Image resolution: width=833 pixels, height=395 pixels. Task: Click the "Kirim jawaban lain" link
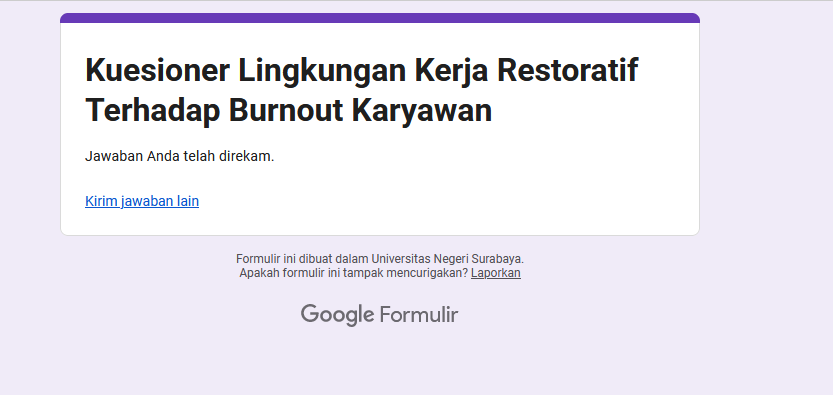coord(142,201)
